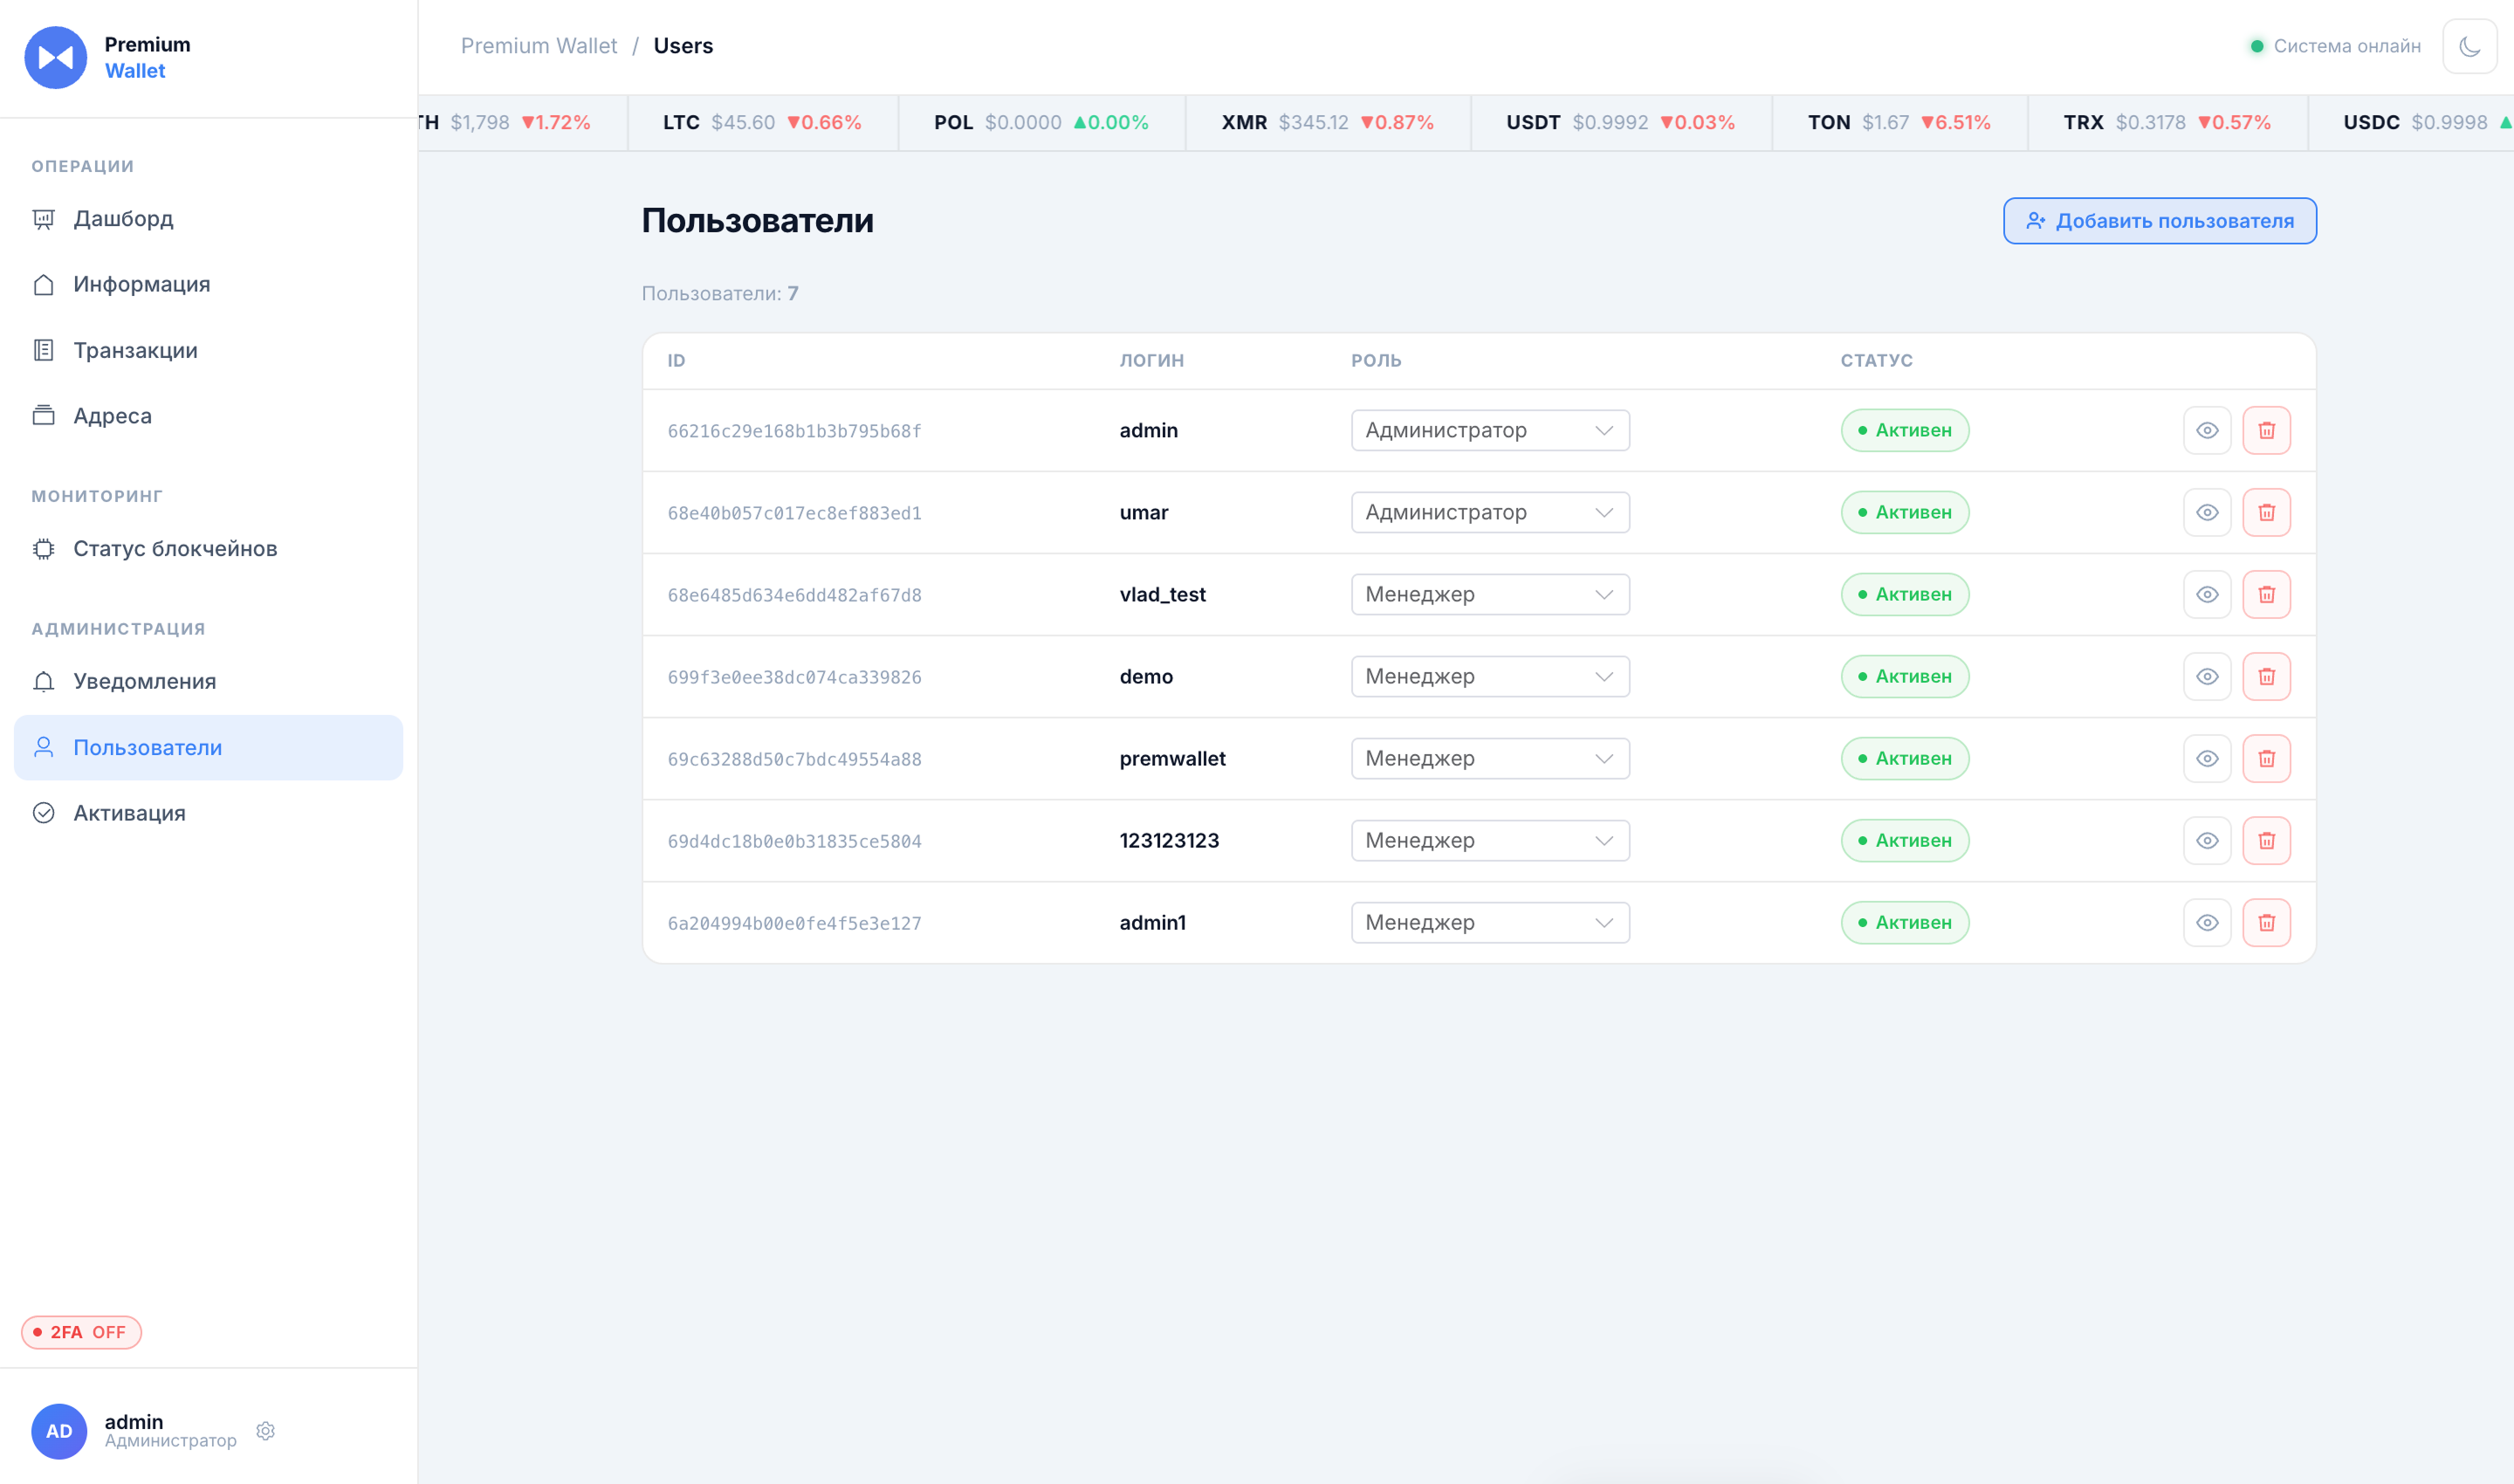Click ID 6a204994b00e0fe4f5e3e127
This screenshot has width=2514, height=1484.
(794, 924)
